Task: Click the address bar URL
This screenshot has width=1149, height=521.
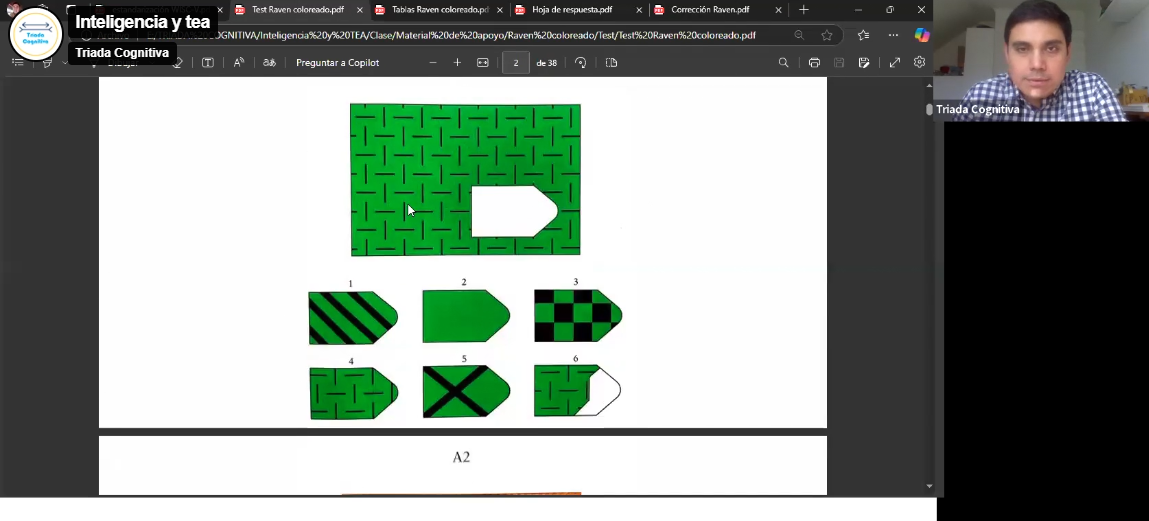Action: 451,35
